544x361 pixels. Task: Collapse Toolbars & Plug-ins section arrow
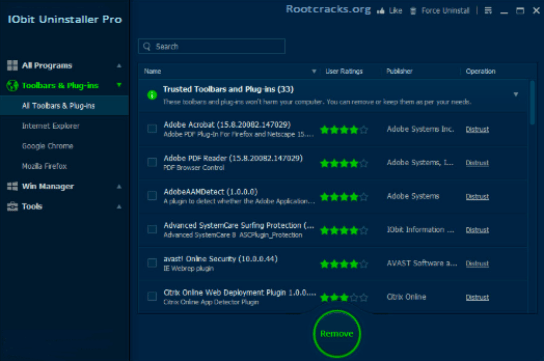pyautogui.click(x=119, y=85)
